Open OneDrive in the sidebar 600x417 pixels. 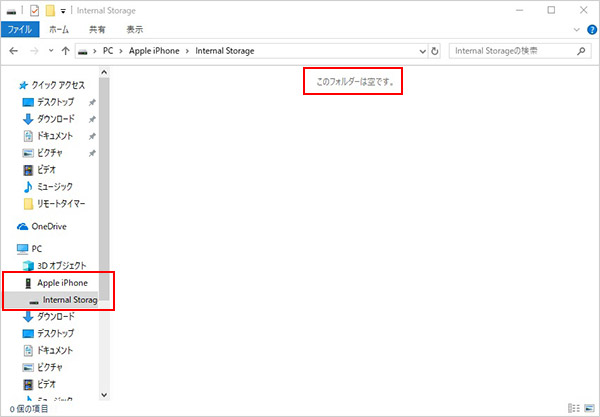[x=48, y=226]
